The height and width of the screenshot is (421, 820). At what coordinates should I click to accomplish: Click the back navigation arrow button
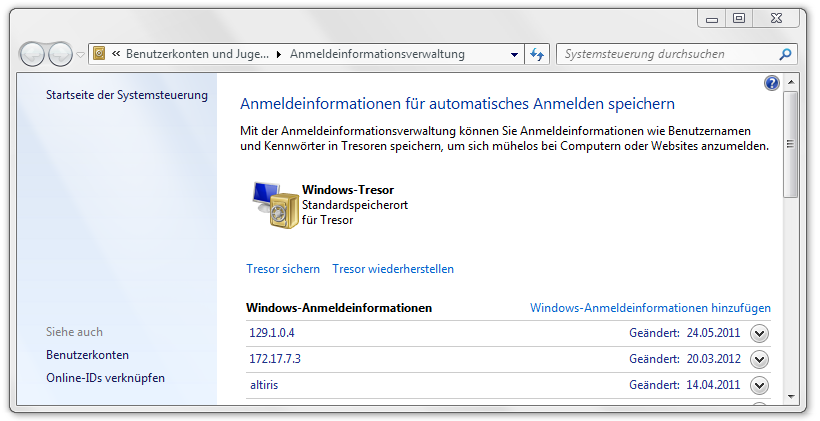click(34, 54)
